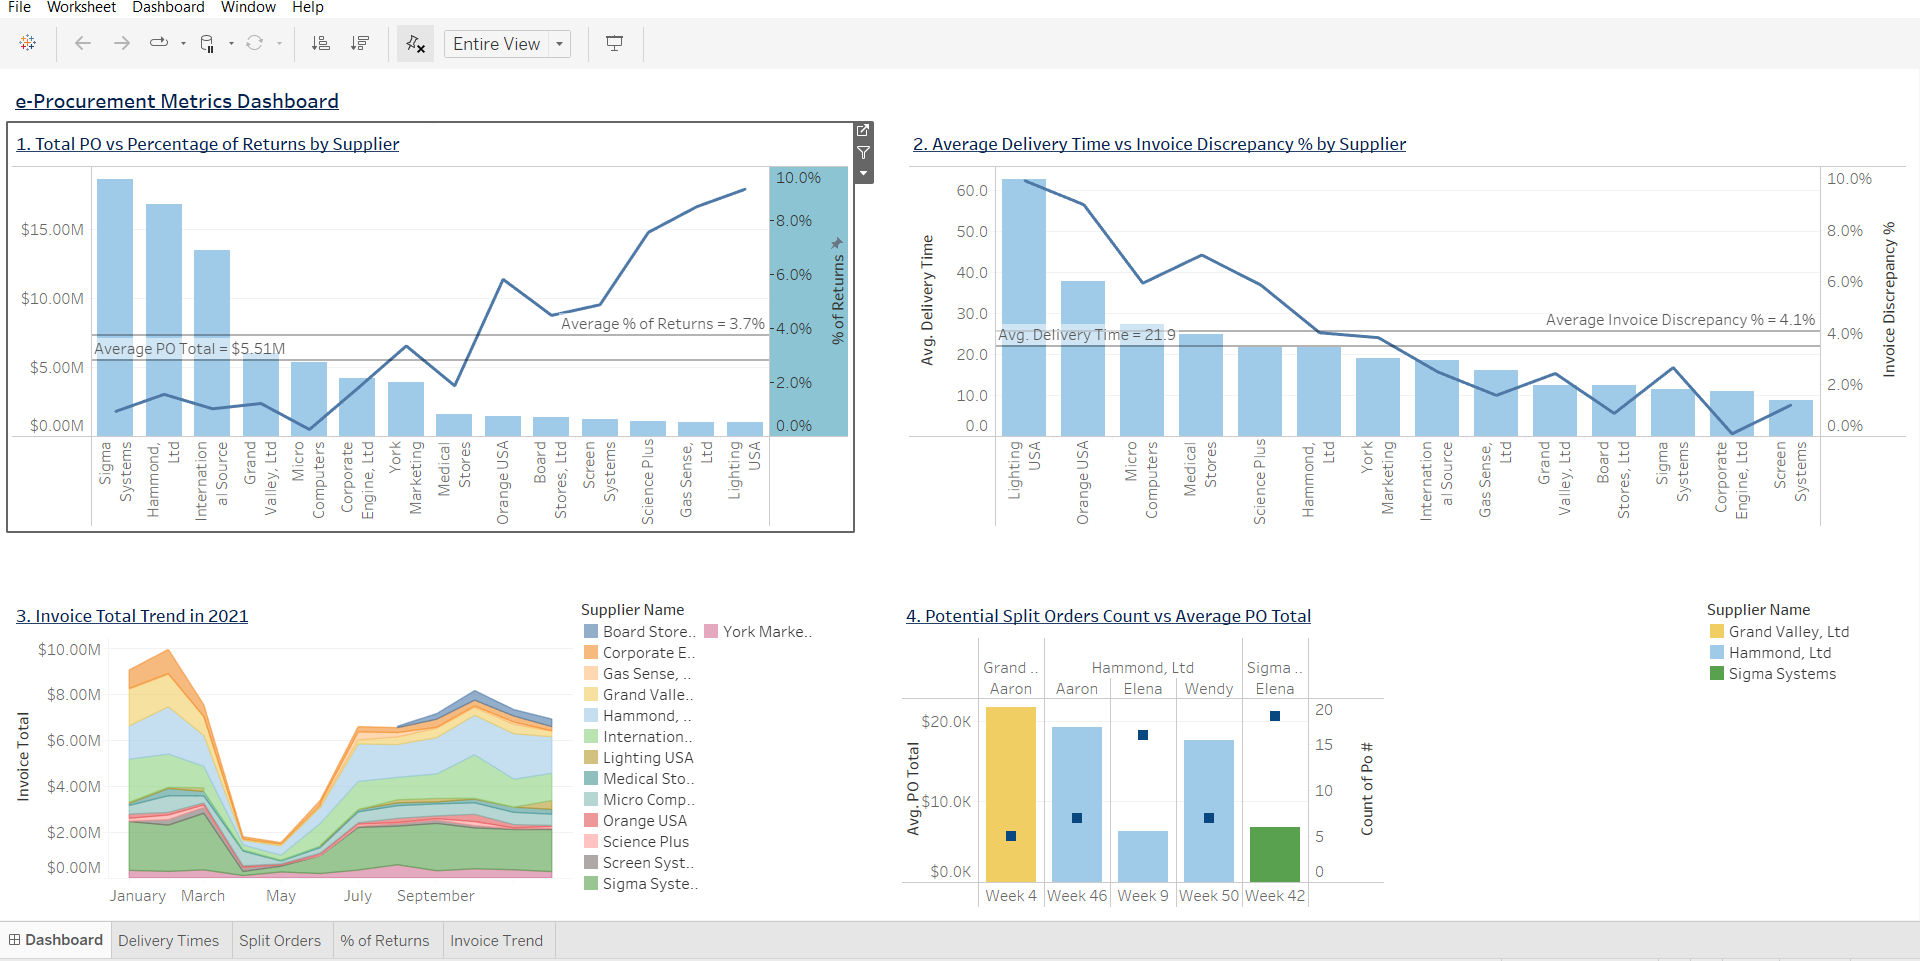Click the 'September' axis label in chart 3
This screenshot has height=961, width=1920.
click(436, 896)
